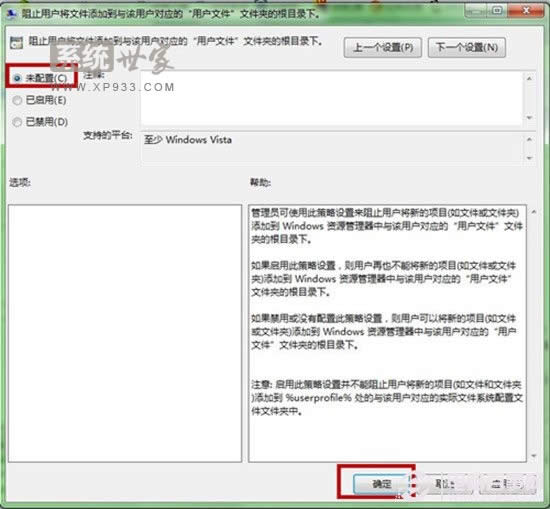The width and height of the screenshot is (550, 509).
Task: Click comment box scroll up arrow
Action: pos(529,79)
